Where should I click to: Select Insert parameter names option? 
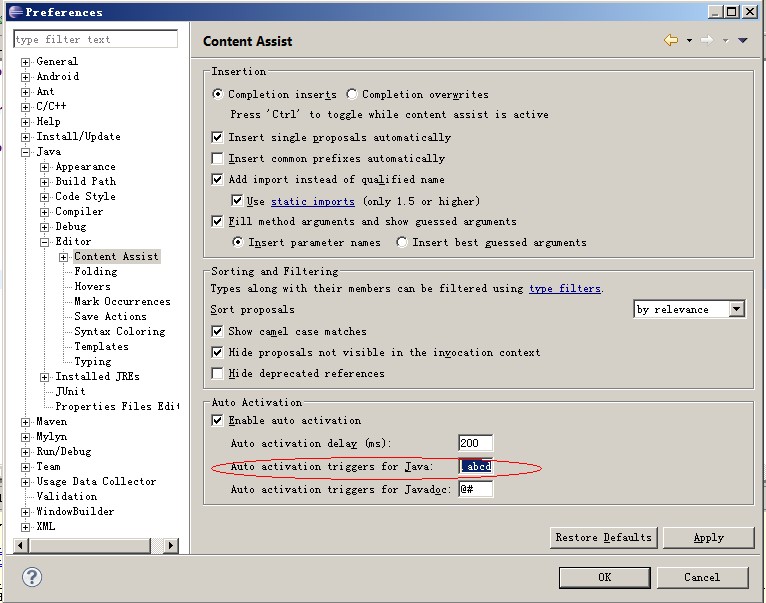[237, 242]
